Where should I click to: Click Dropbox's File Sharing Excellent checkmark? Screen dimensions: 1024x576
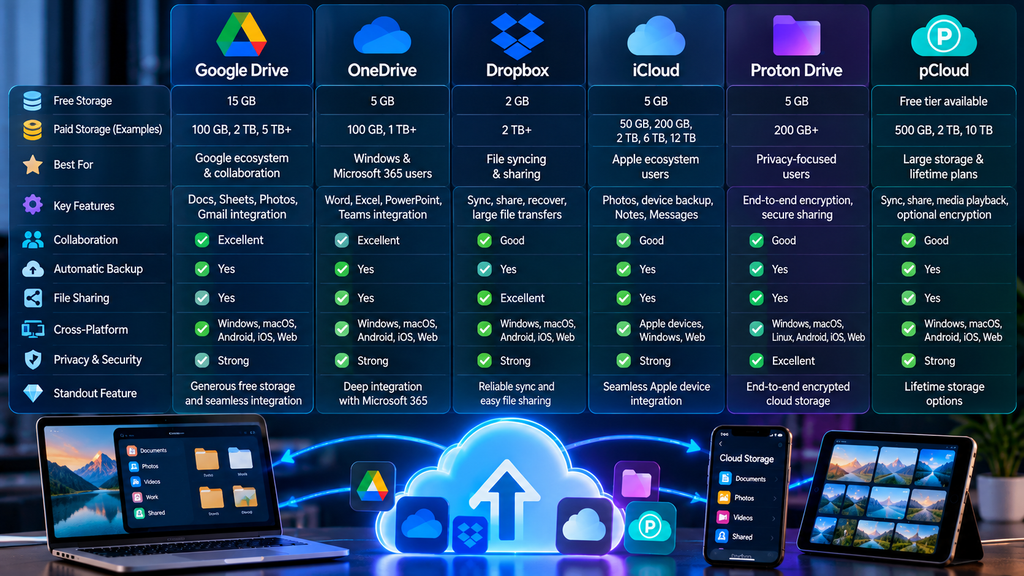(485, 298)
